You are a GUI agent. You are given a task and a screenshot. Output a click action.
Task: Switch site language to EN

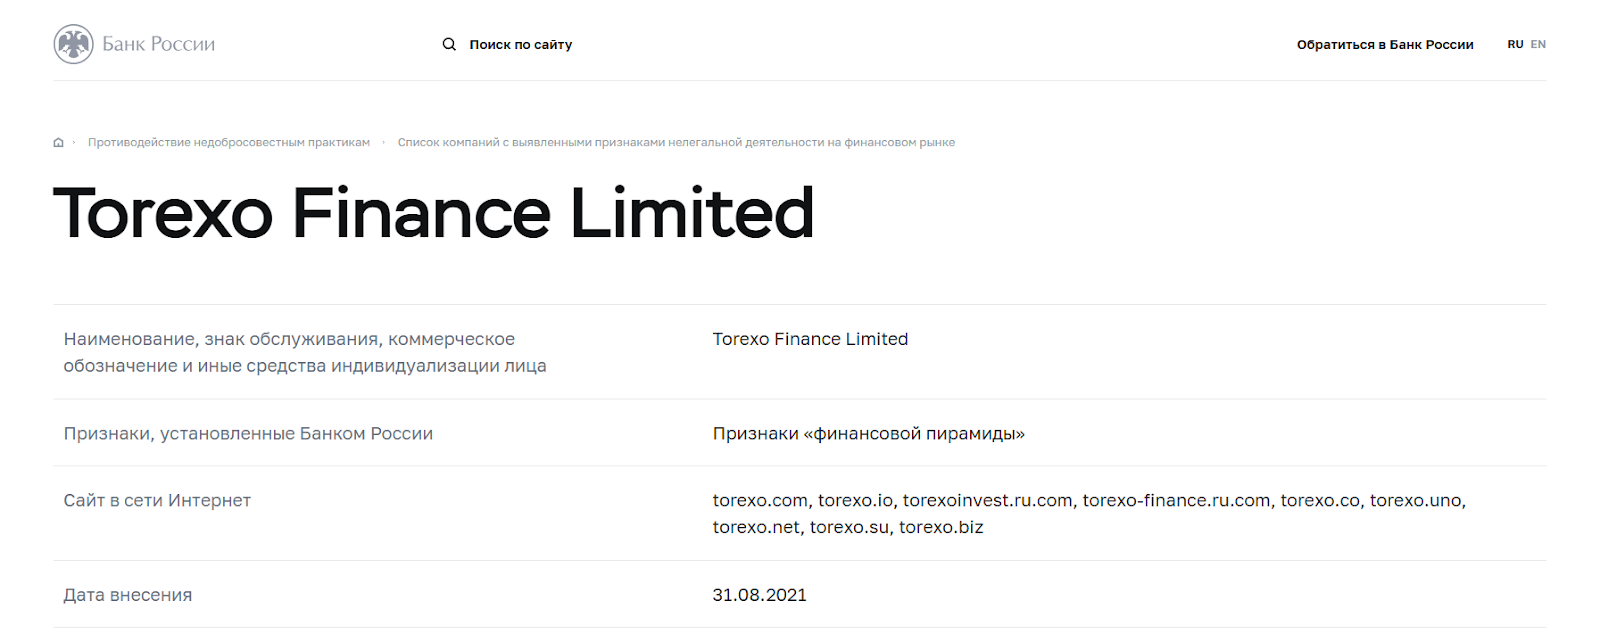[x=1538, y=44]
